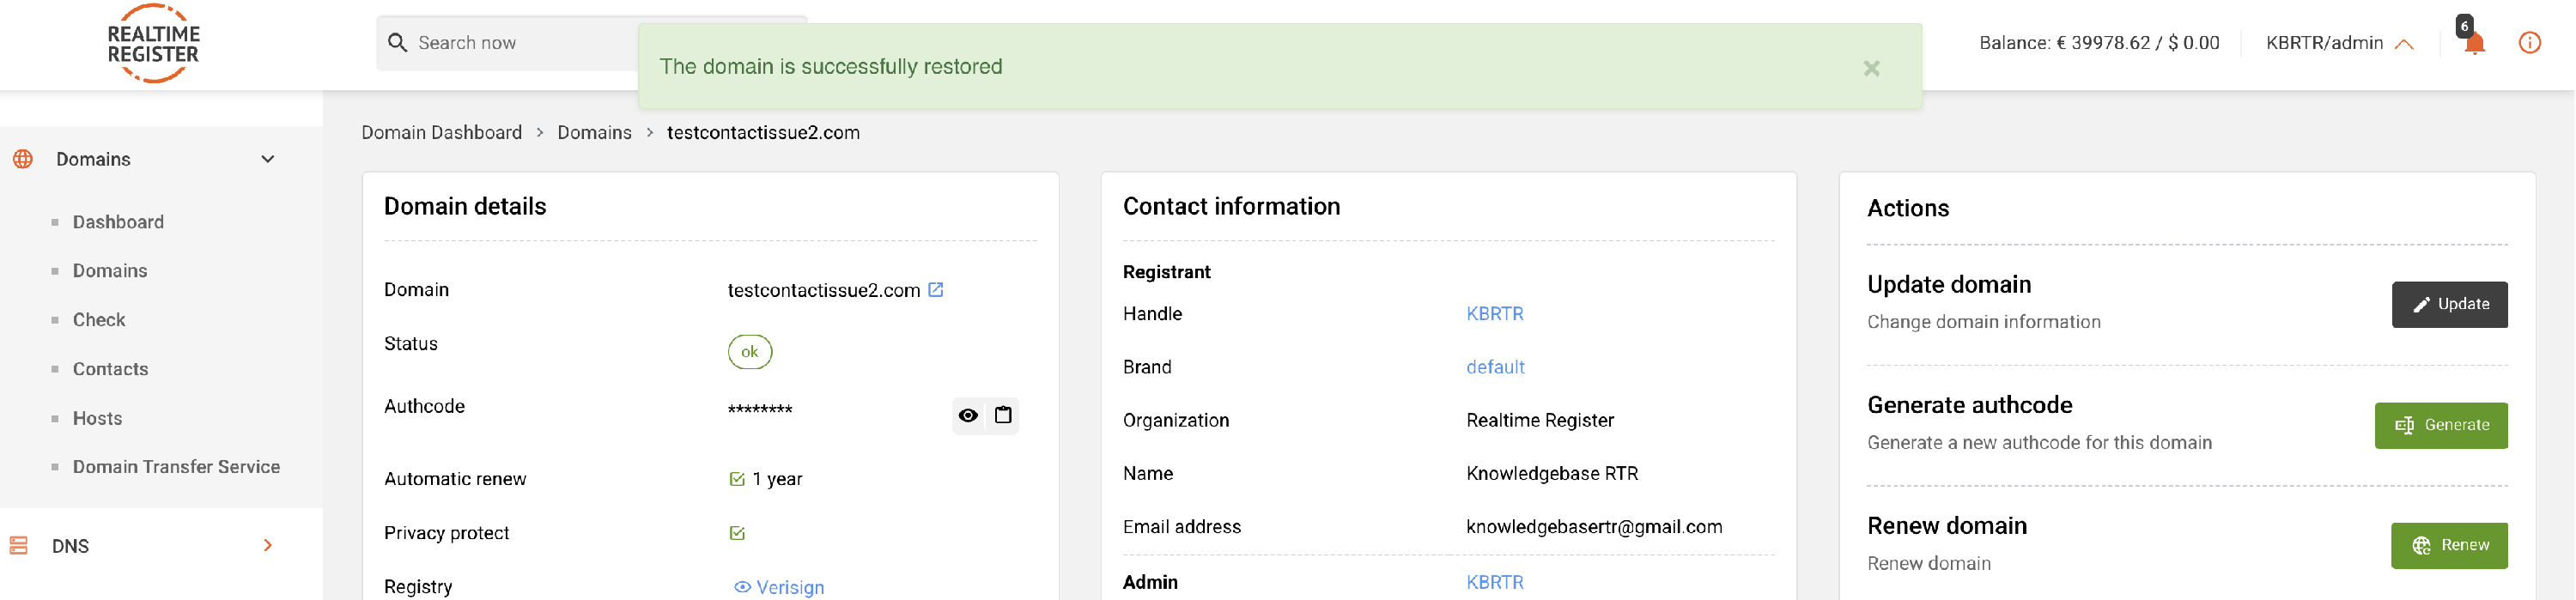Collapse the Domains sidebar section
The height and width of the screenshot is (600, 2576).
(267, 159)
